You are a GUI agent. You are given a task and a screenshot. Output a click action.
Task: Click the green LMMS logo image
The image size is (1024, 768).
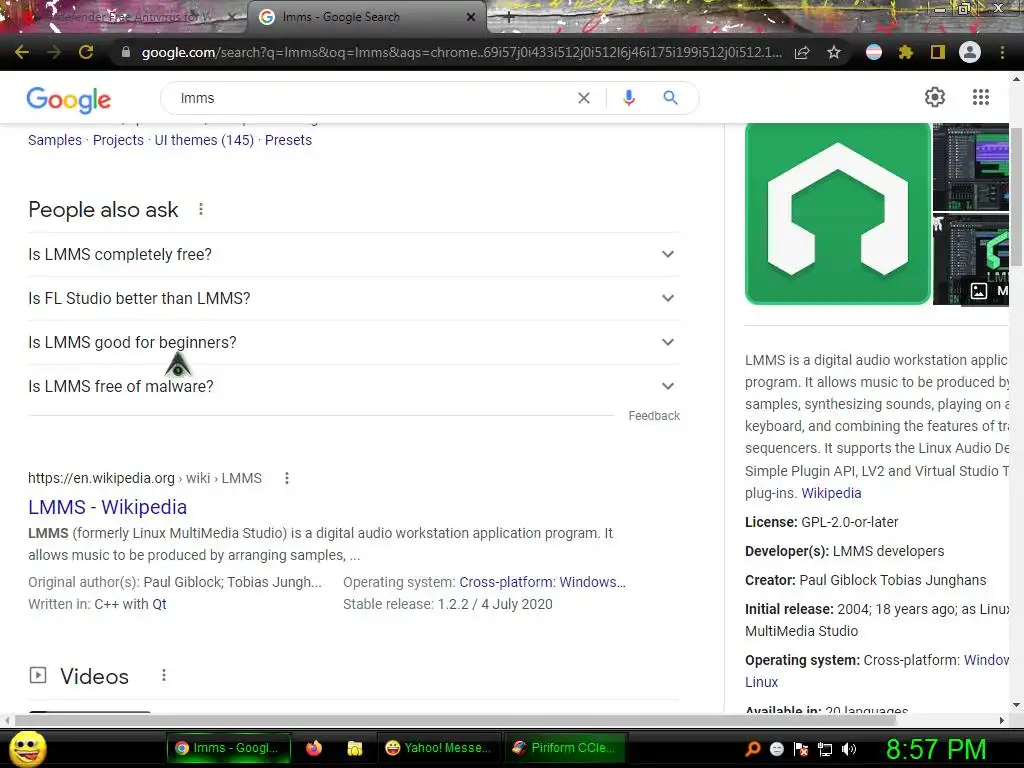tap(838, 214)
